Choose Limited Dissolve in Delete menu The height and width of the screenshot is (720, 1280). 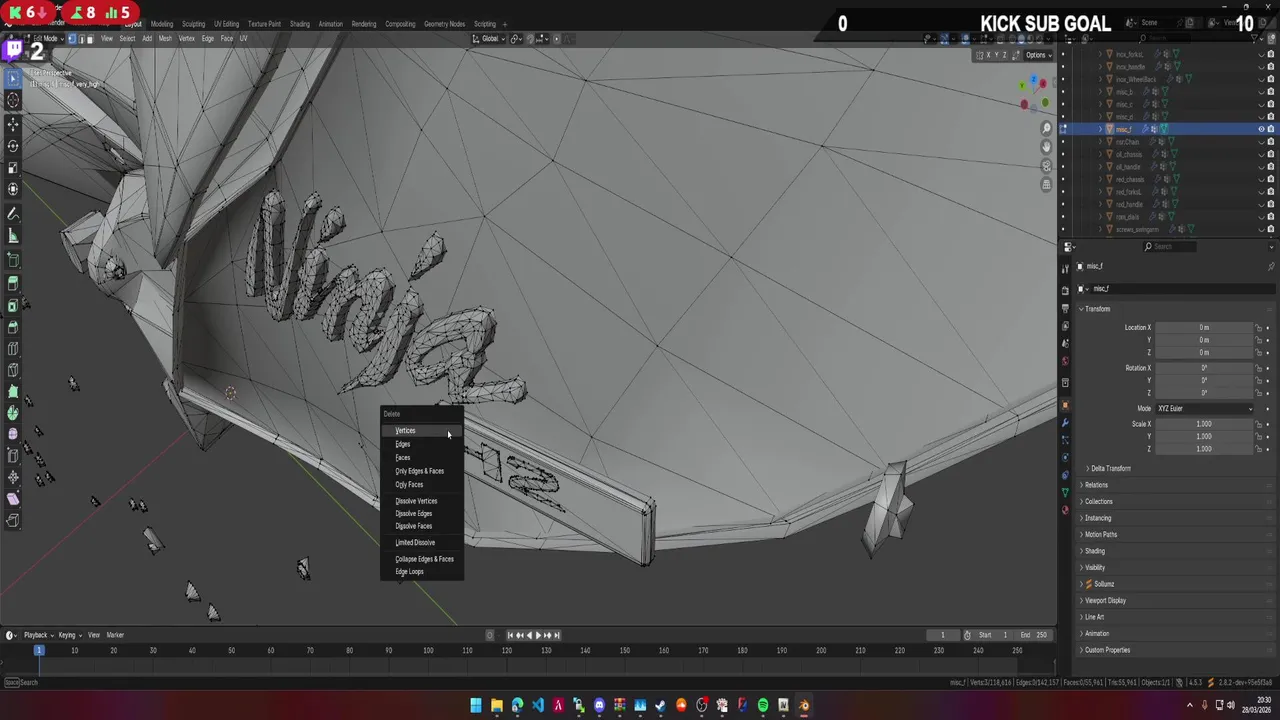pyautogui.click(x=421, y=543)
